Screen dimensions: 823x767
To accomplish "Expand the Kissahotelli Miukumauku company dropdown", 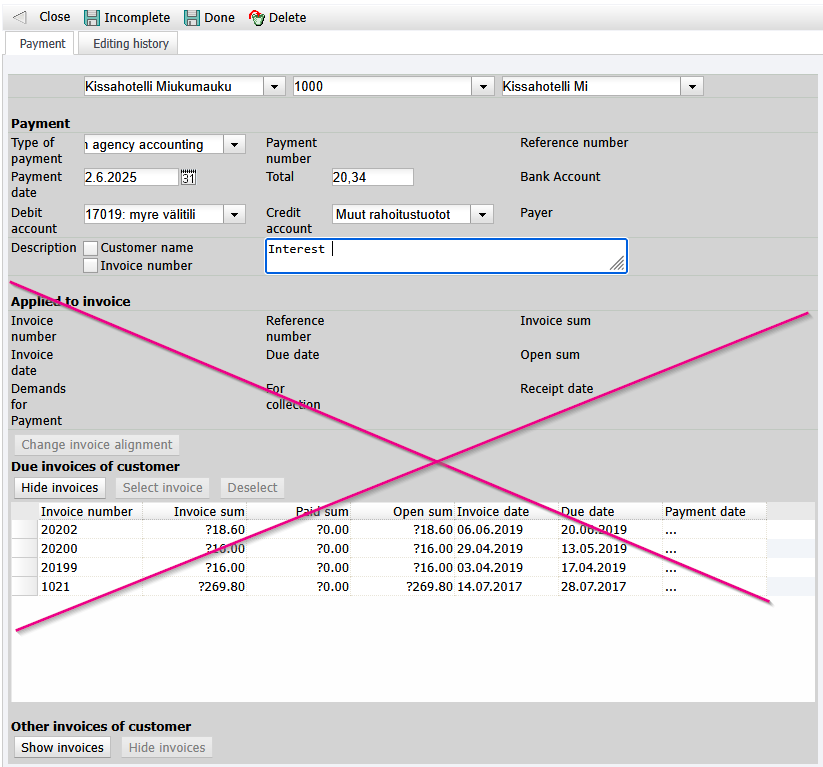I will point(274,87).
